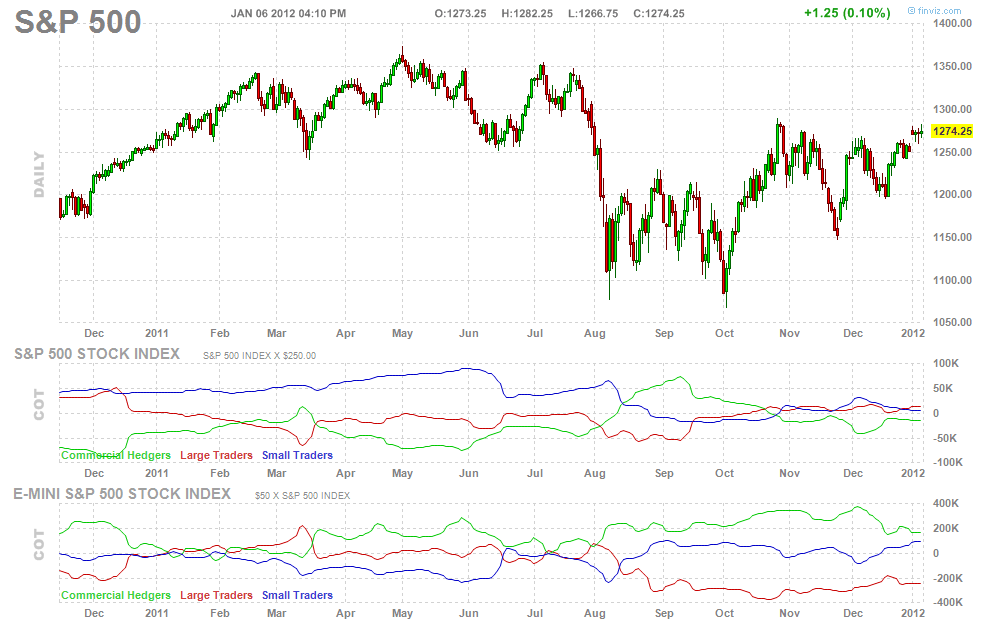Click the -100K axis label

pos(947,462)
